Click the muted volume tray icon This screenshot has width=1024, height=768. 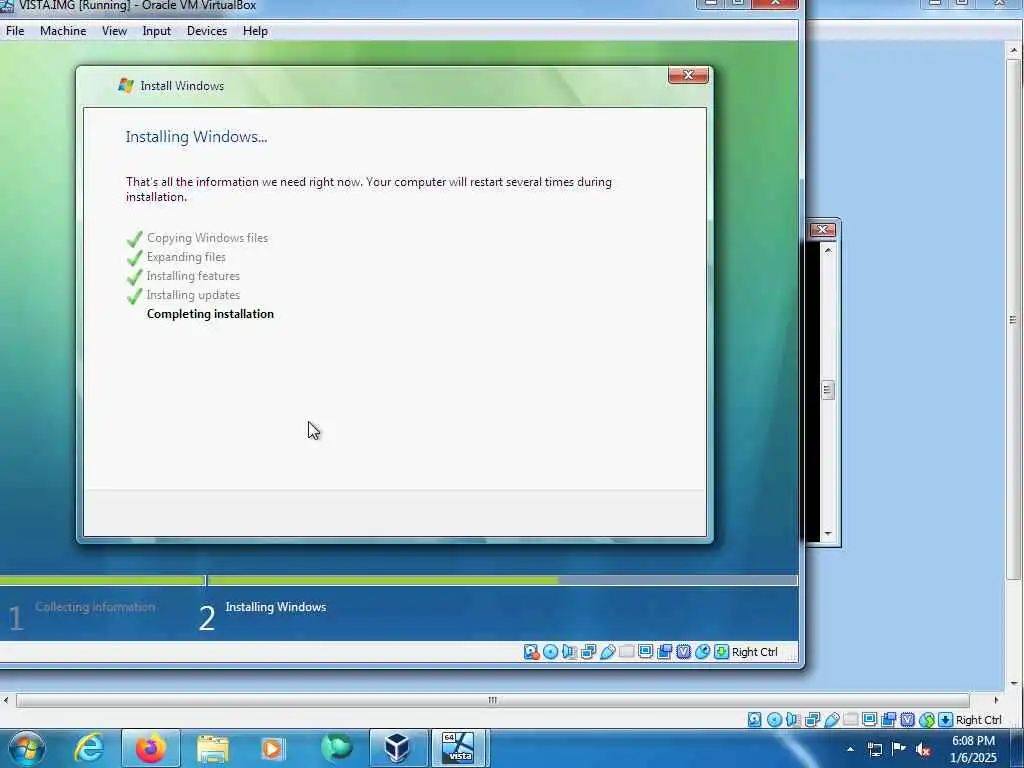[x=923, y=749]
